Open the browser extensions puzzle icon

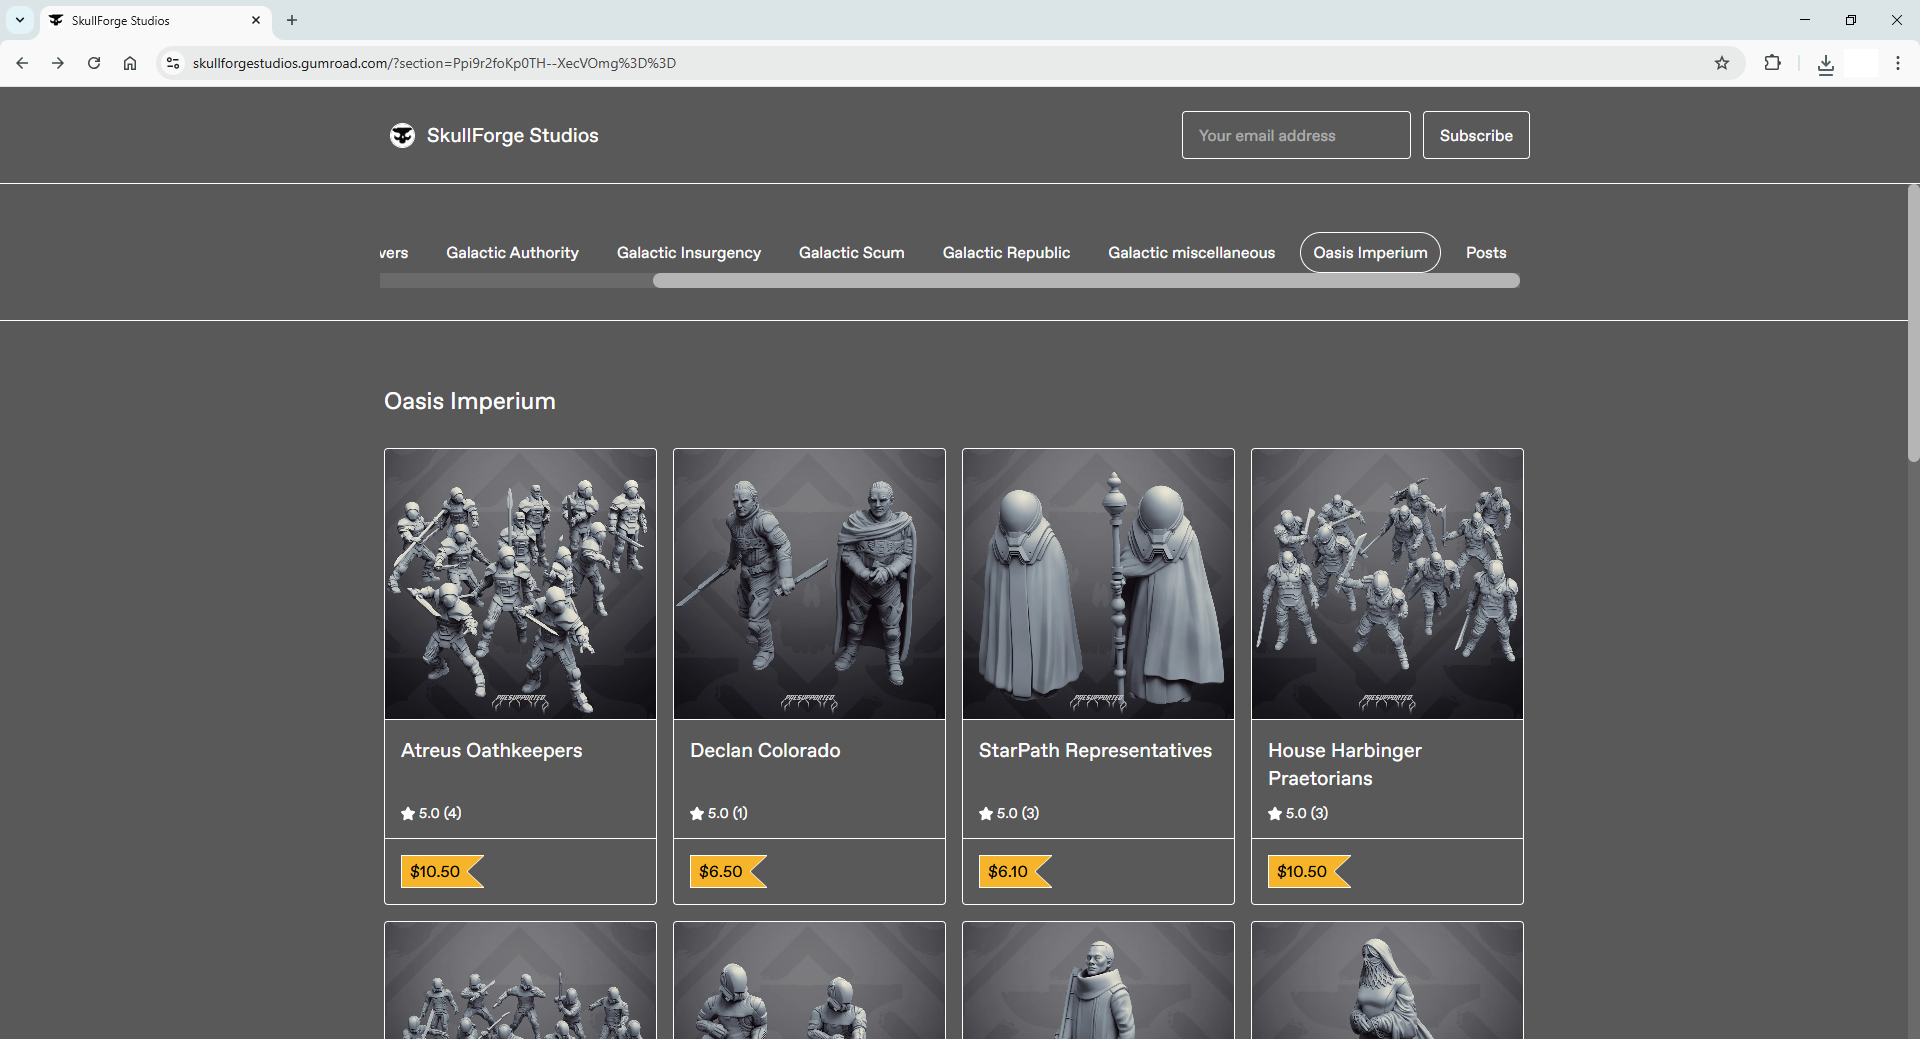pos(1772,63)
